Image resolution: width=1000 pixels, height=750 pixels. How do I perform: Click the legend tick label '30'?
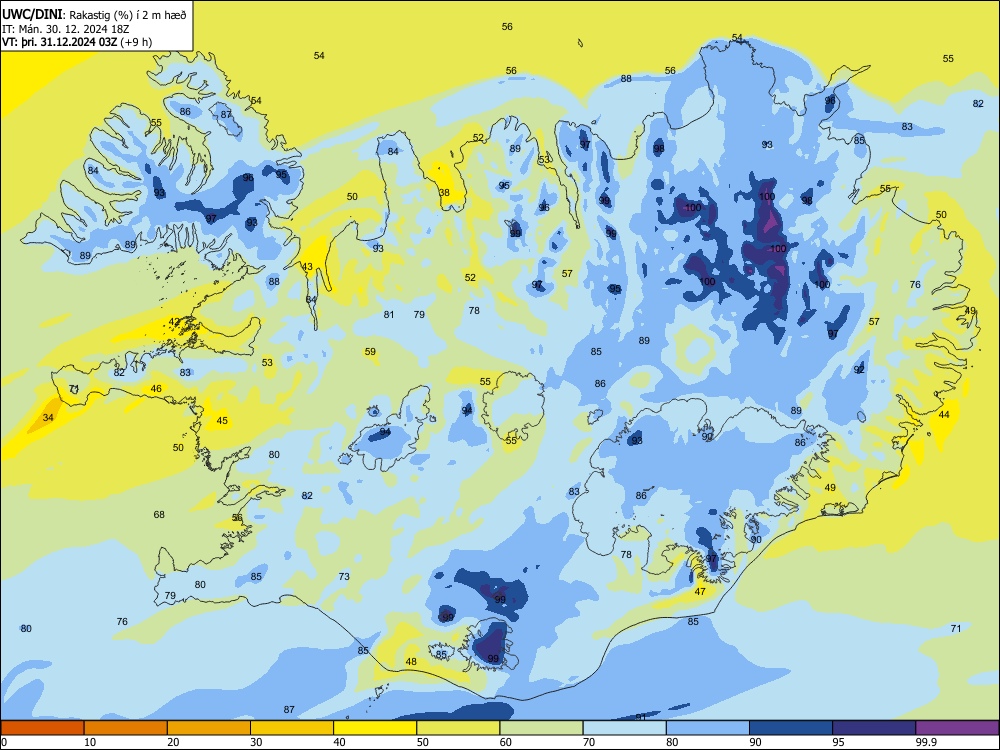pos(256,742)
